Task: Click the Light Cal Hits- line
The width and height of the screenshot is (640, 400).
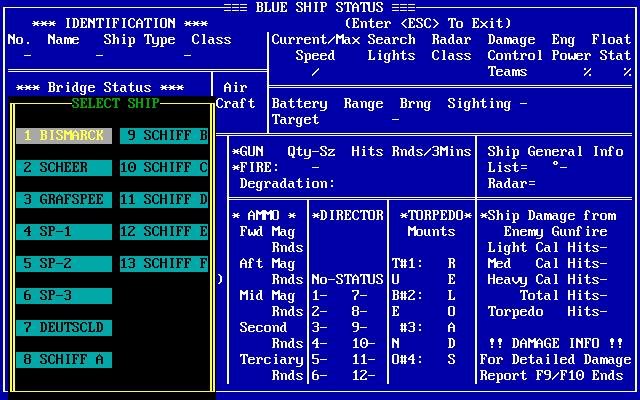Action: pos(547,248)
